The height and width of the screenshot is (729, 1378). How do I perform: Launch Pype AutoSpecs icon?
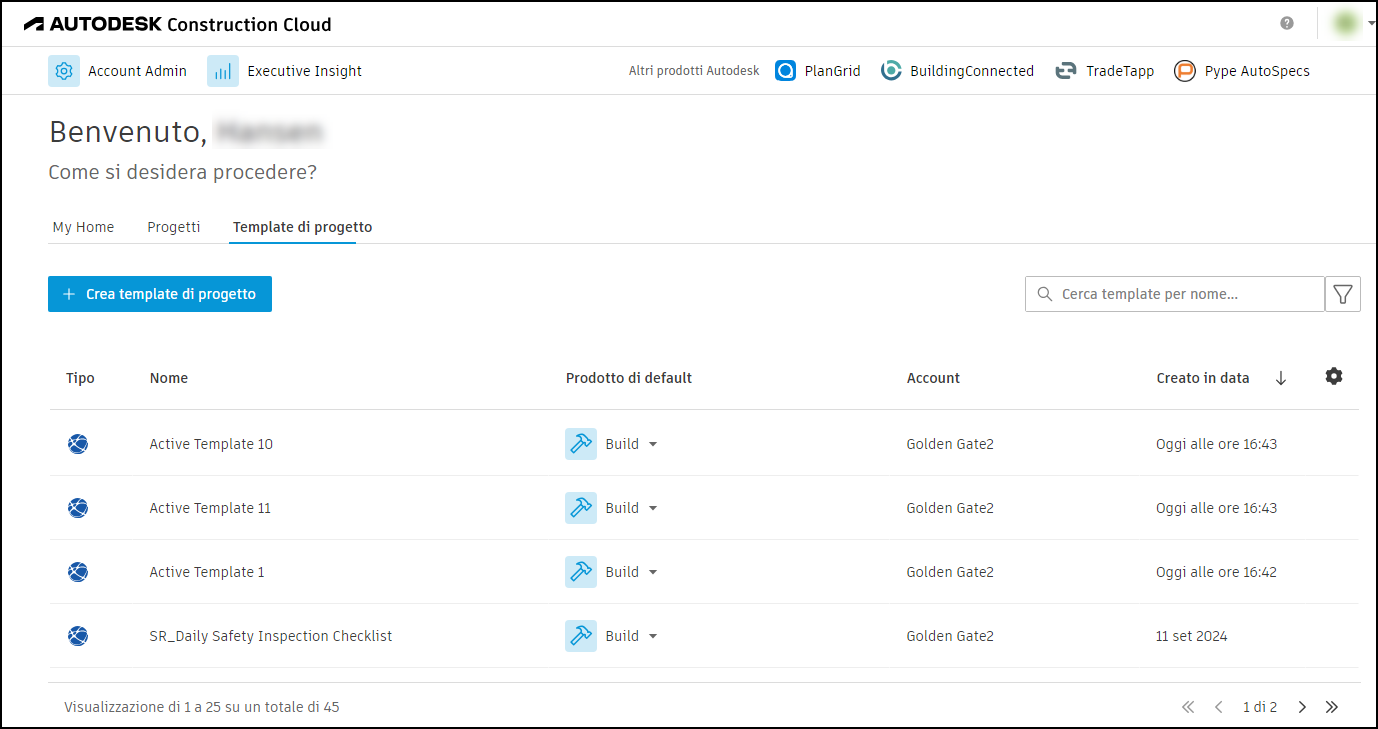1185,71
